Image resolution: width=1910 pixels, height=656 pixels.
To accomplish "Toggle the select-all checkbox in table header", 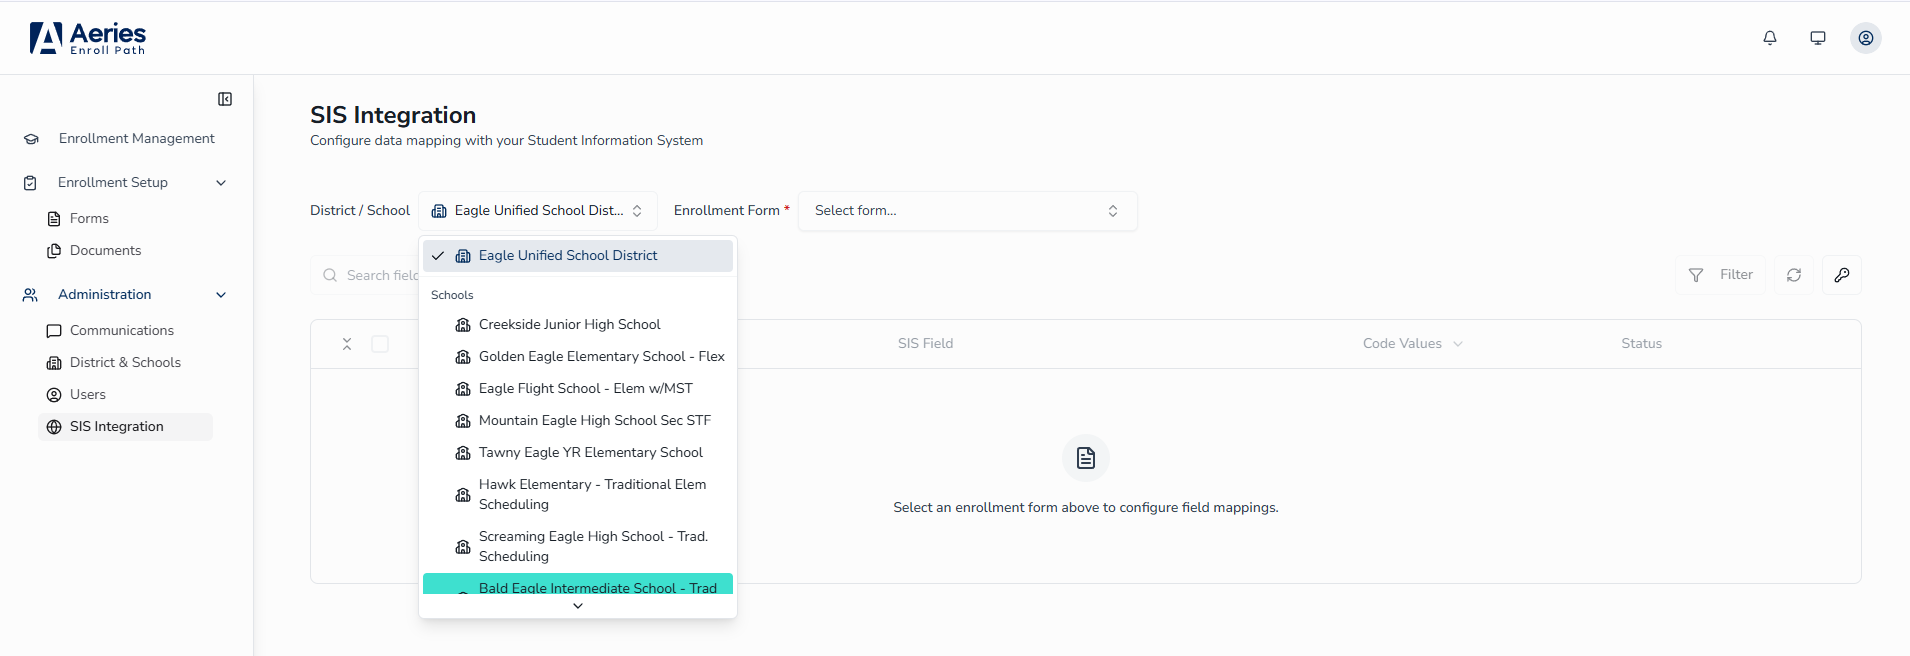I will tap(380, 344).
